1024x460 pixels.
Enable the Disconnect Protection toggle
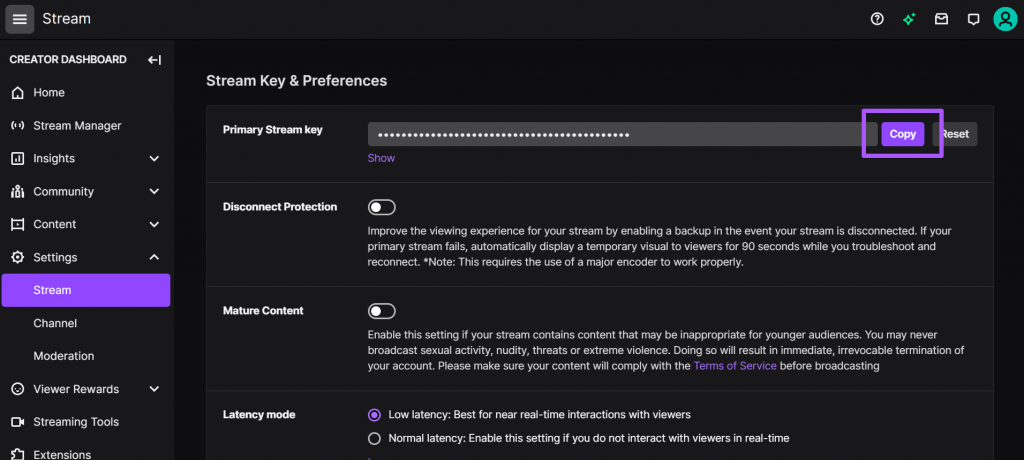pyautogui.click(x=381, y=207)
